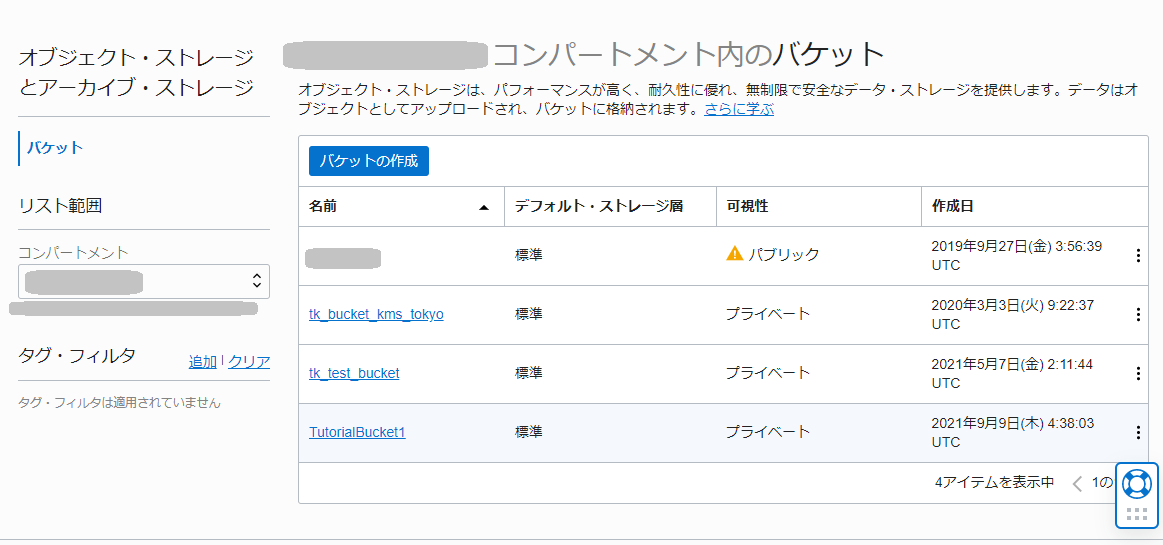This screenshot has height=545, width=1163.
Task: Select バケット in the left sidebar
Action: click(x=55, y=148)
